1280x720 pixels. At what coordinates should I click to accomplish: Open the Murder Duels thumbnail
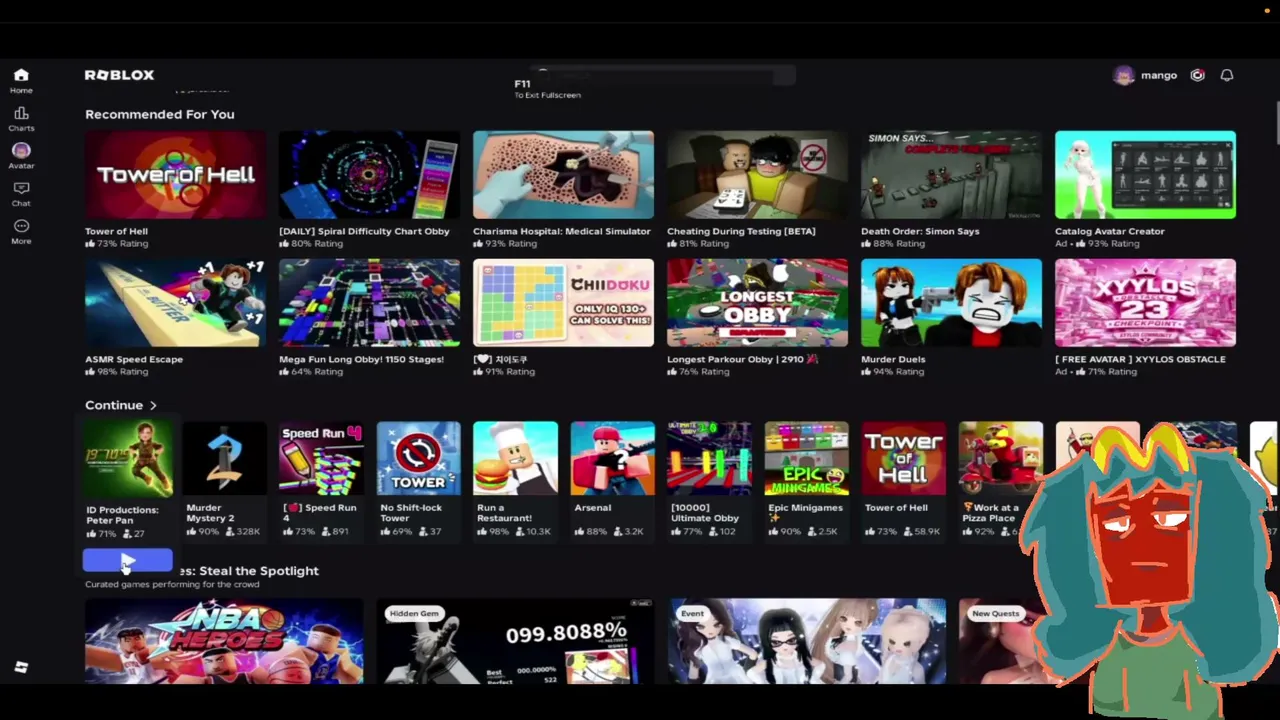click(951, 303)
